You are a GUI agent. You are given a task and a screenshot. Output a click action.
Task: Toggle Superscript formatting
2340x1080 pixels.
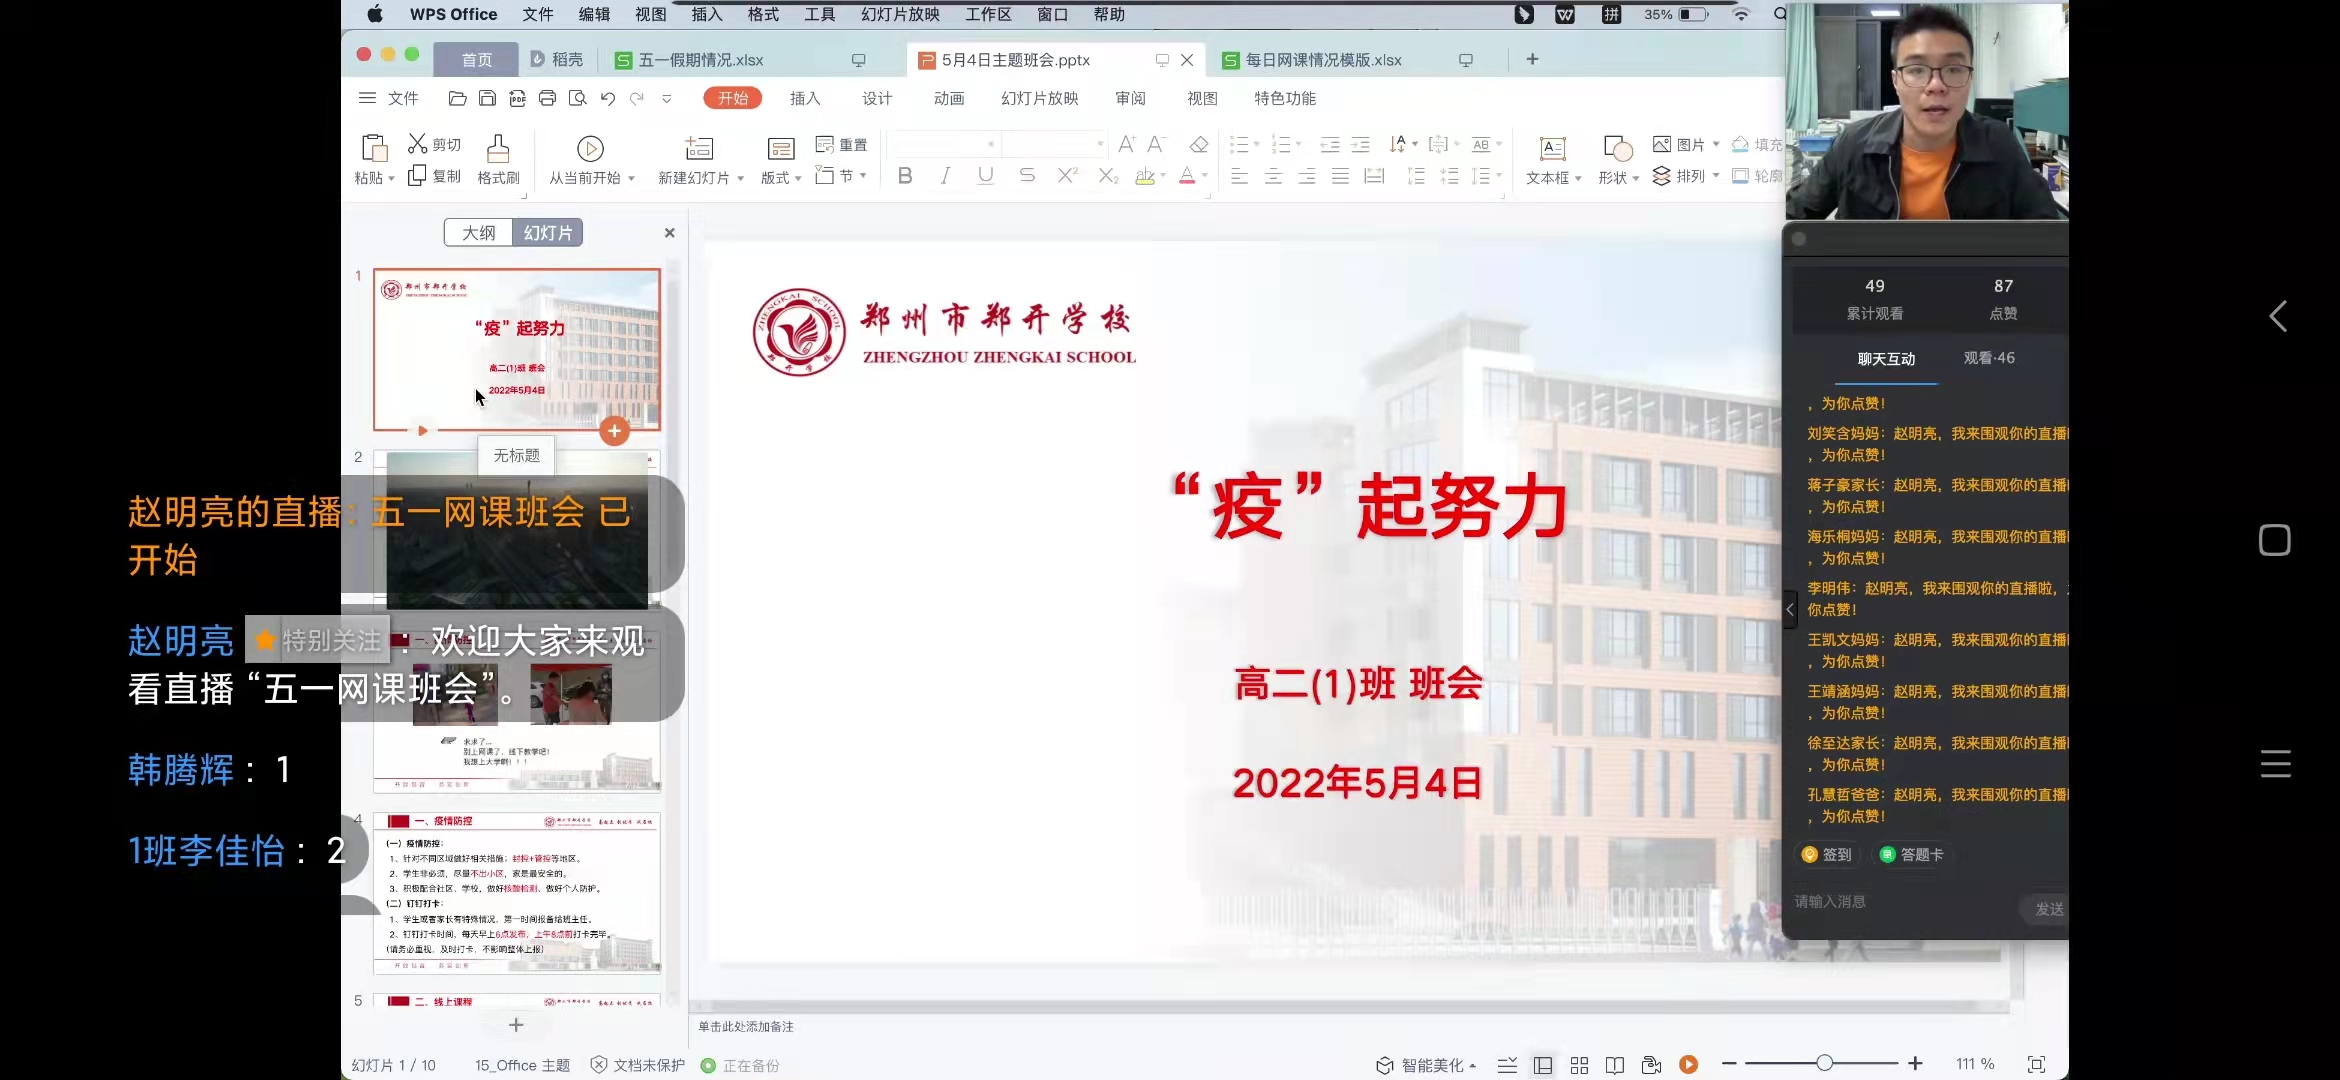tap(1068, 176)
